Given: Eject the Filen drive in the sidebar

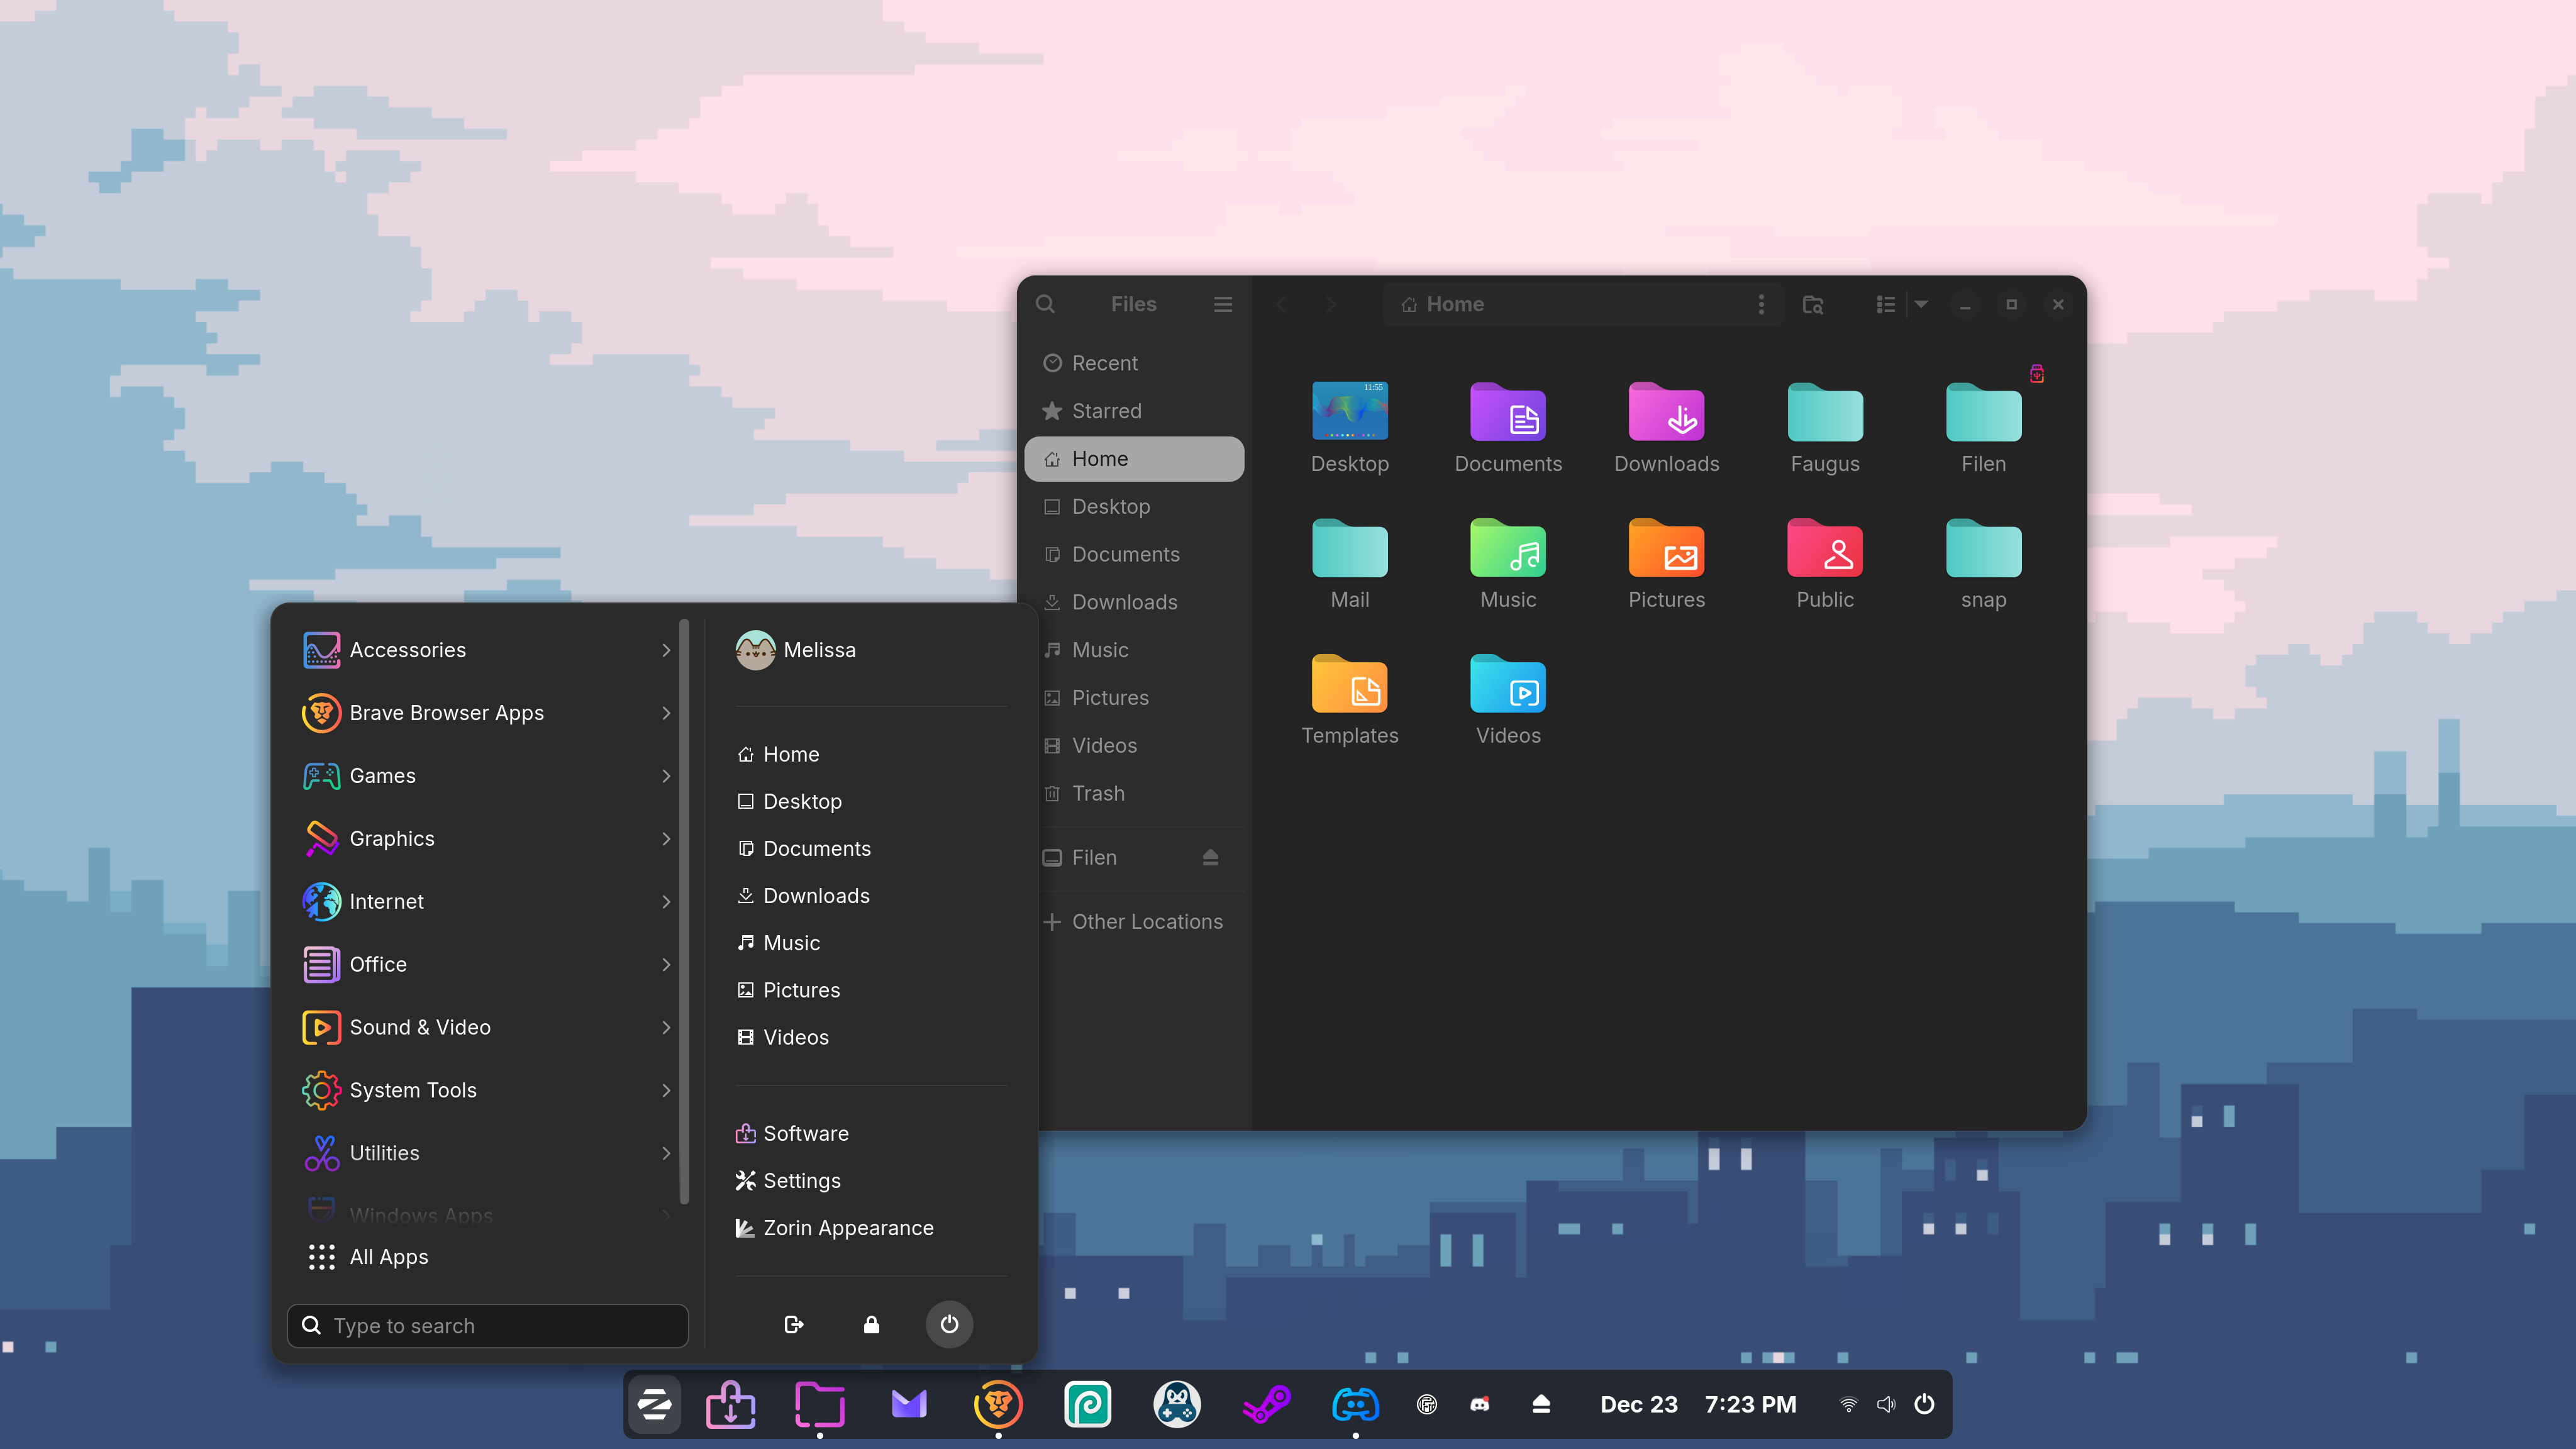Looking at the screenshot, I should click(x=1210, y=857).
